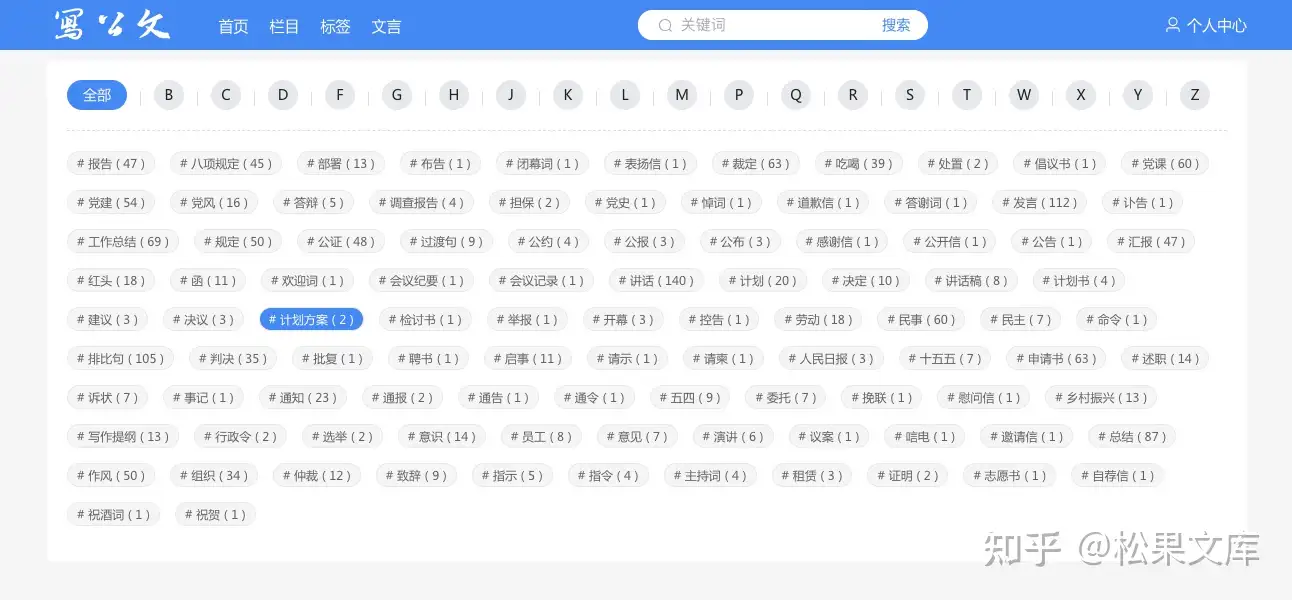Filter tags by letter R
This screenshot has height=600, width=1292.
[x=853, y=95]
